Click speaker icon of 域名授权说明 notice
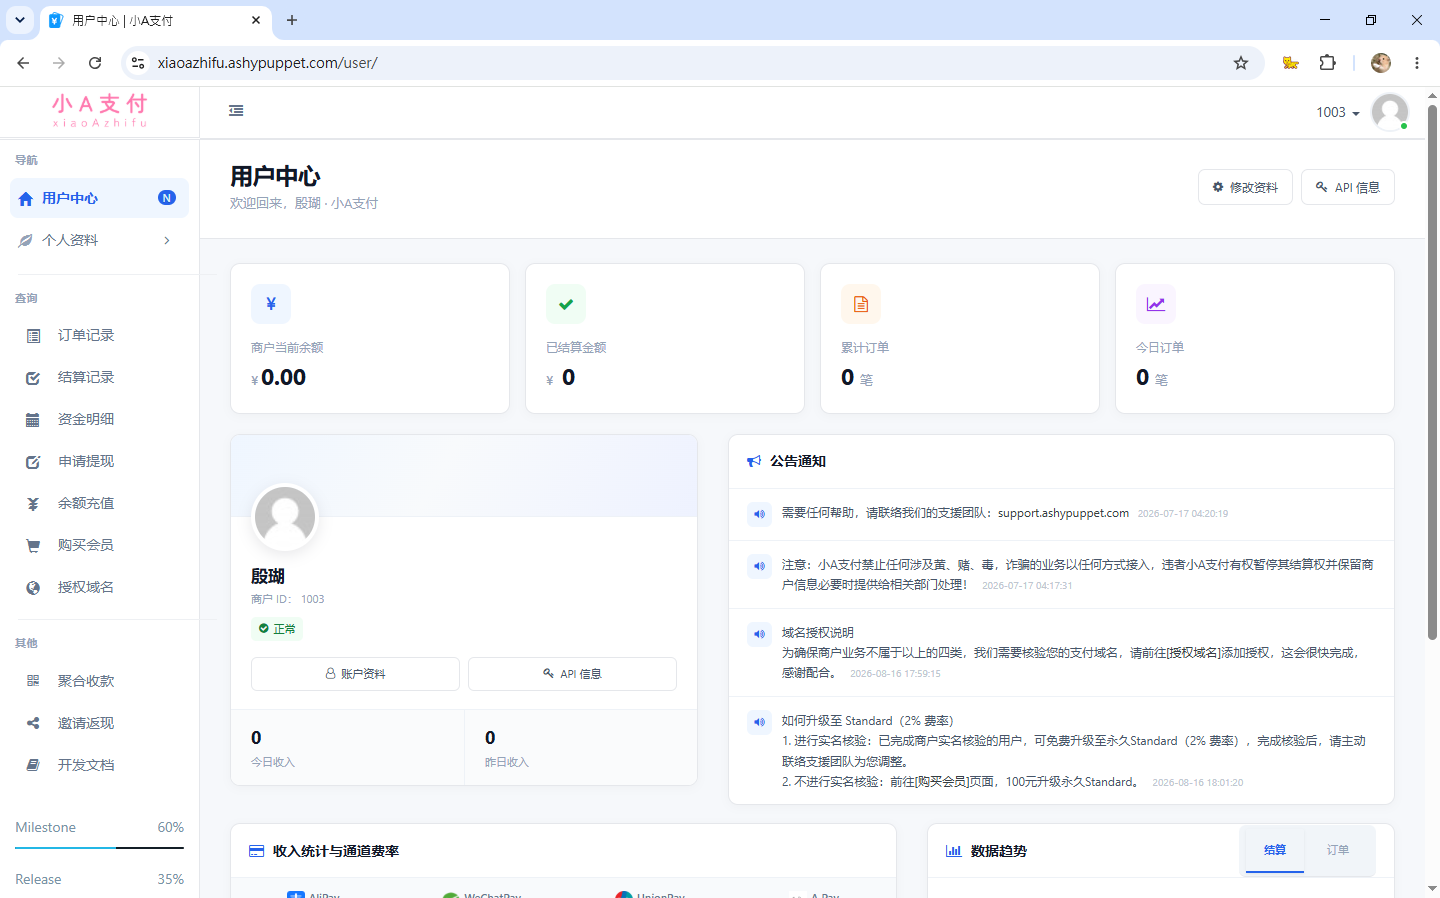The width and height of the screenshot is (1440, 898). (759, 634)
